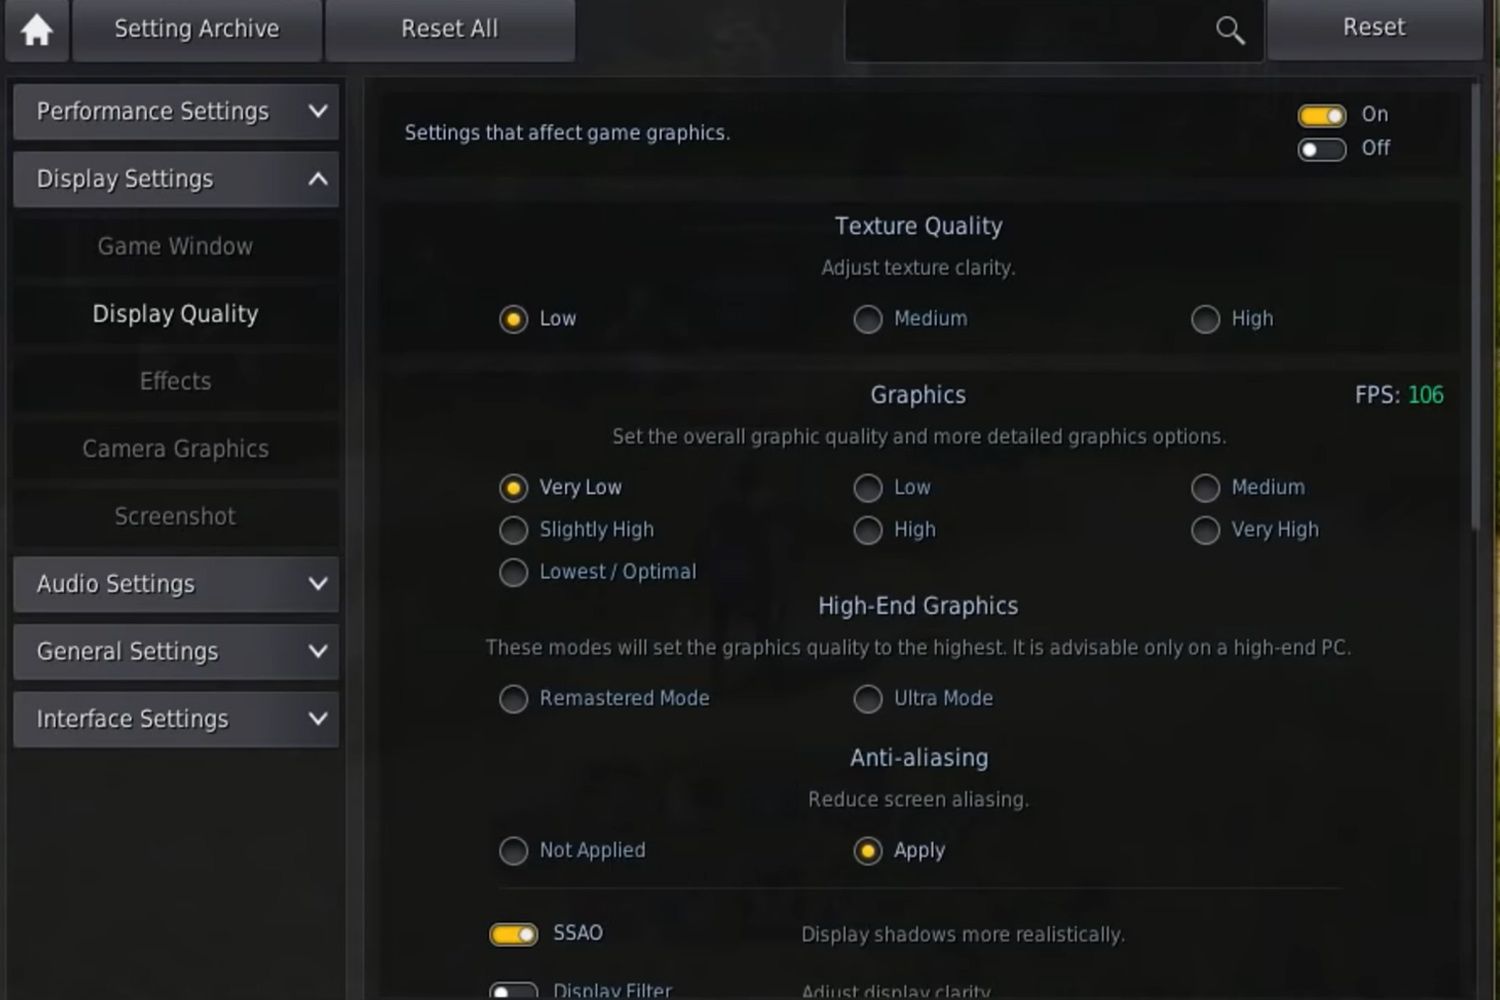Enable the Display Filter toggle
This screenshot has height=1000, width=1500.
[x=513, y=990]
